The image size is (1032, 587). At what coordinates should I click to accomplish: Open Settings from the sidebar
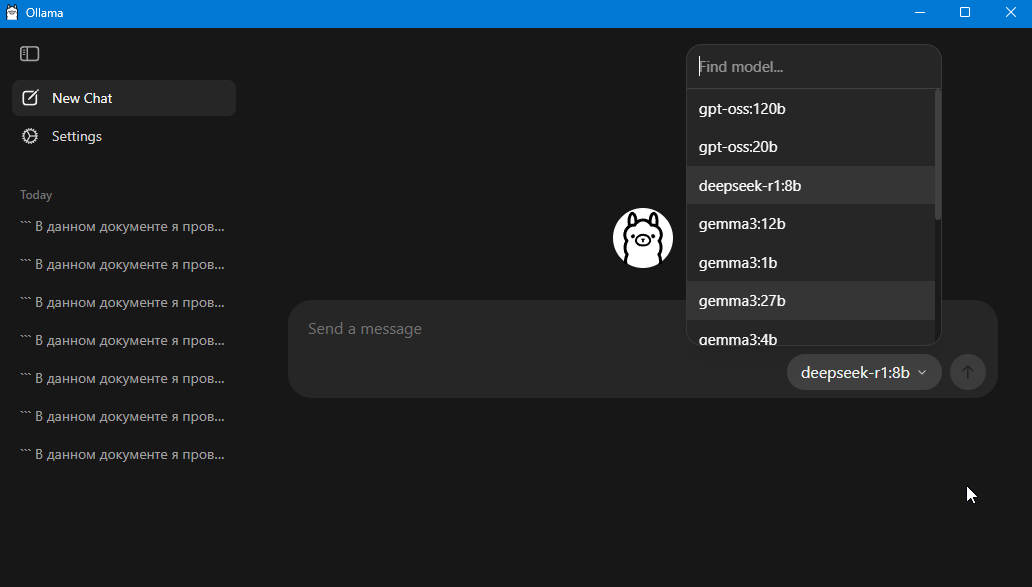(x=77, y=136)
